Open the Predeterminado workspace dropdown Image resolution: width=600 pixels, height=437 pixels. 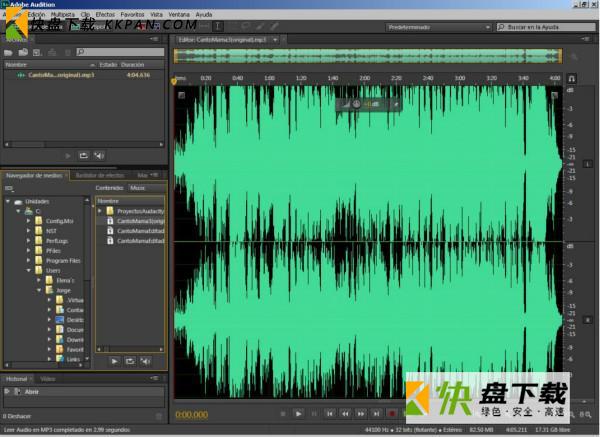pos(439,27)
